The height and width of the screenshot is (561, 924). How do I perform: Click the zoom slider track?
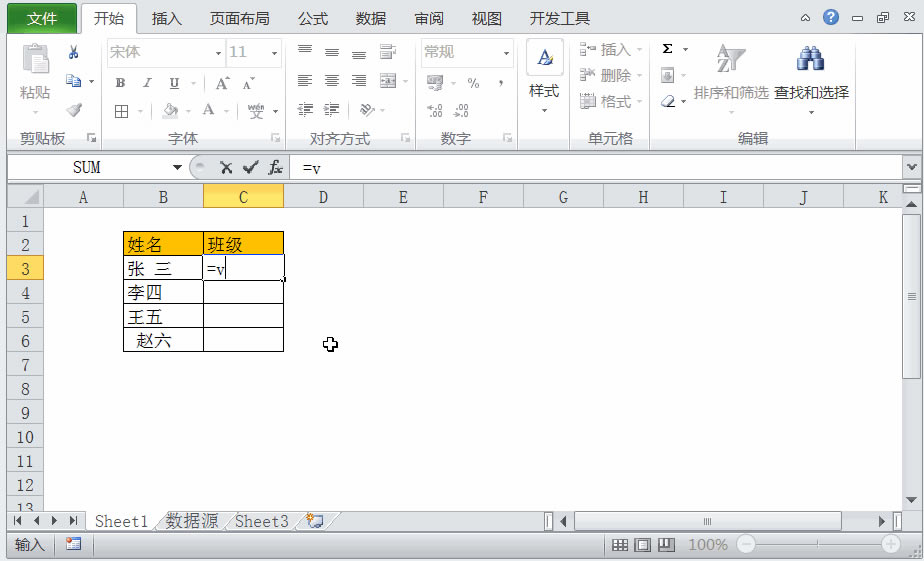tap(817, 544)
